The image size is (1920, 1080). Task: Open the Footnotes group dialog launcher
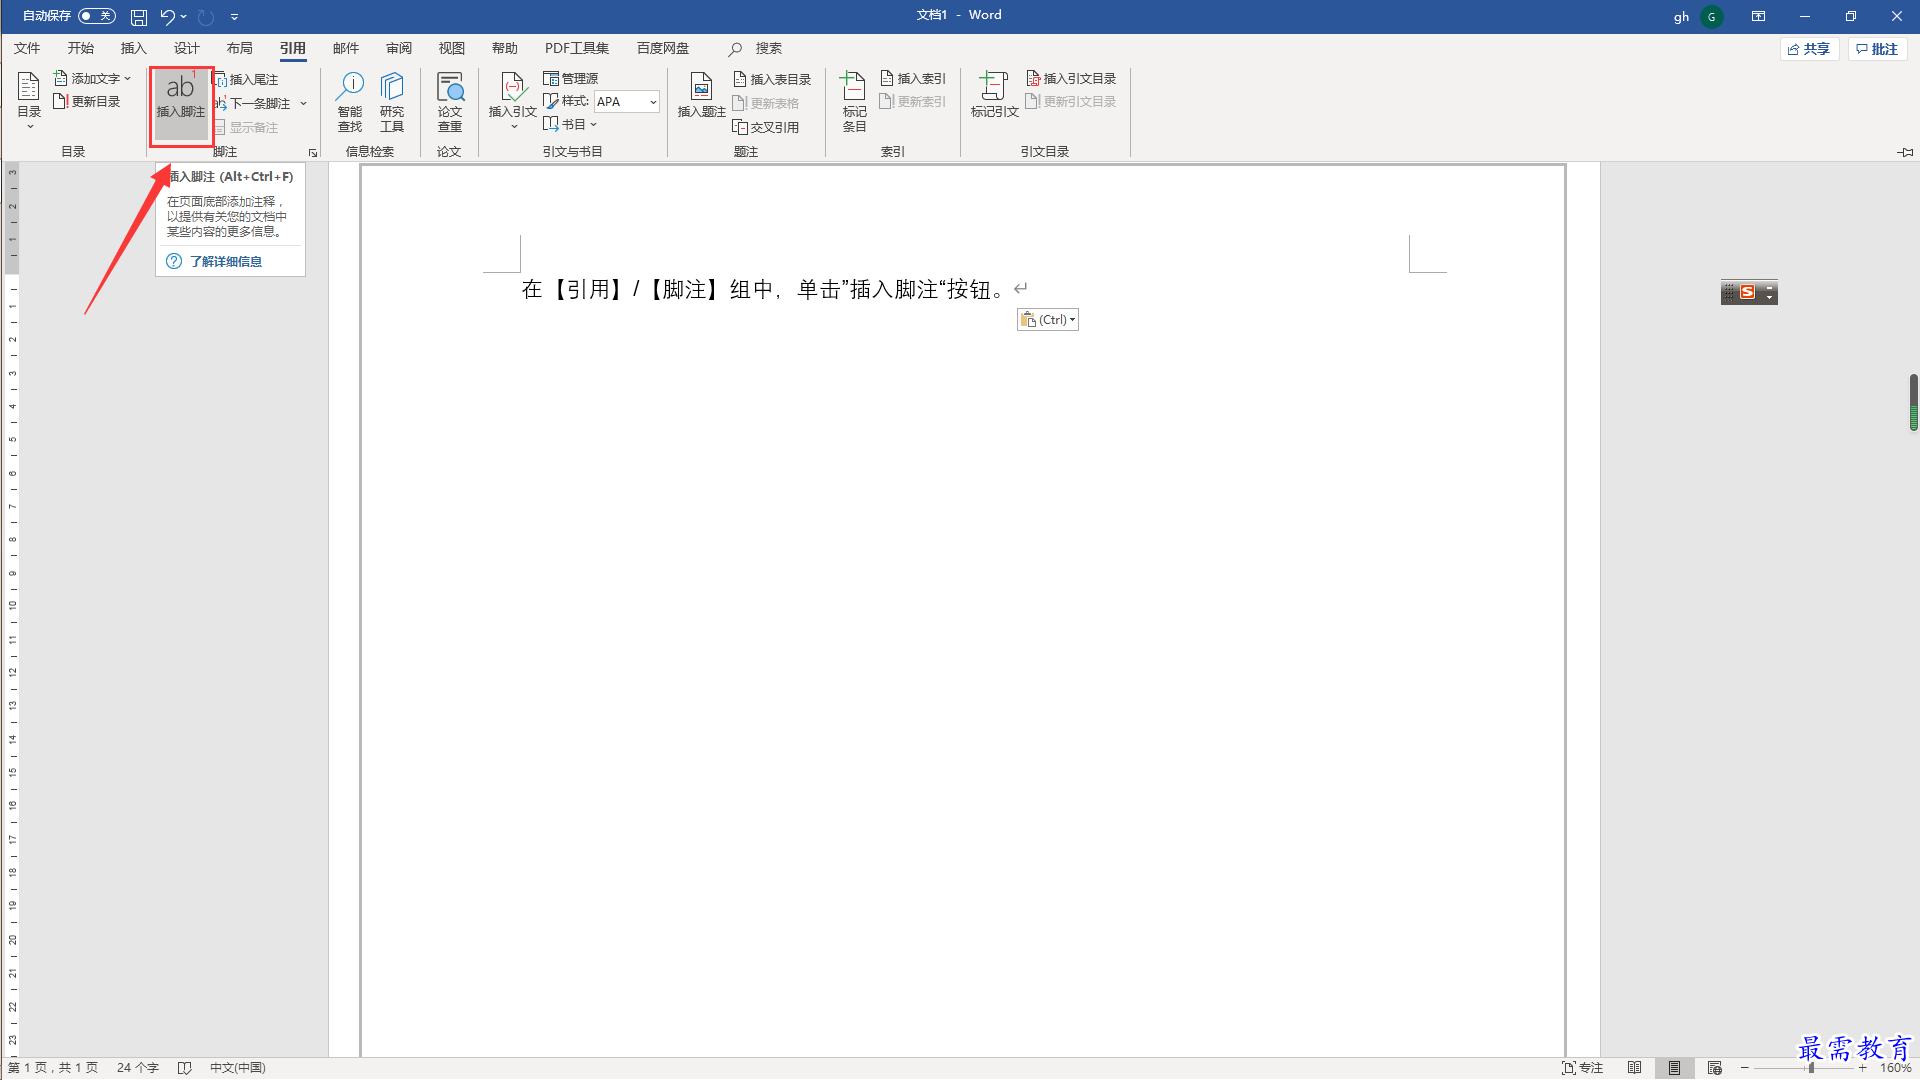(312, 153)
